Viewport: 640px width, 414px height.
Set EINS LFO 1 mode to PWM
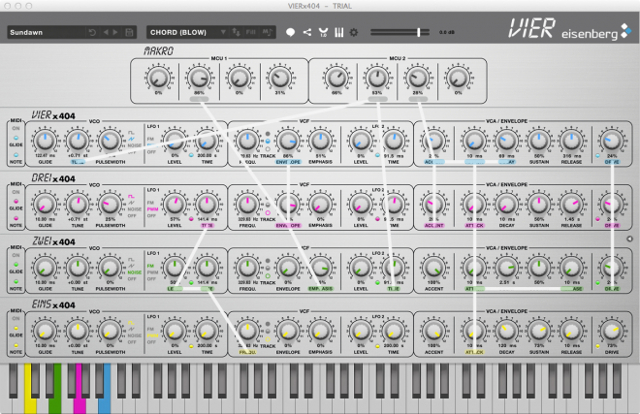(x=153, y=336)
